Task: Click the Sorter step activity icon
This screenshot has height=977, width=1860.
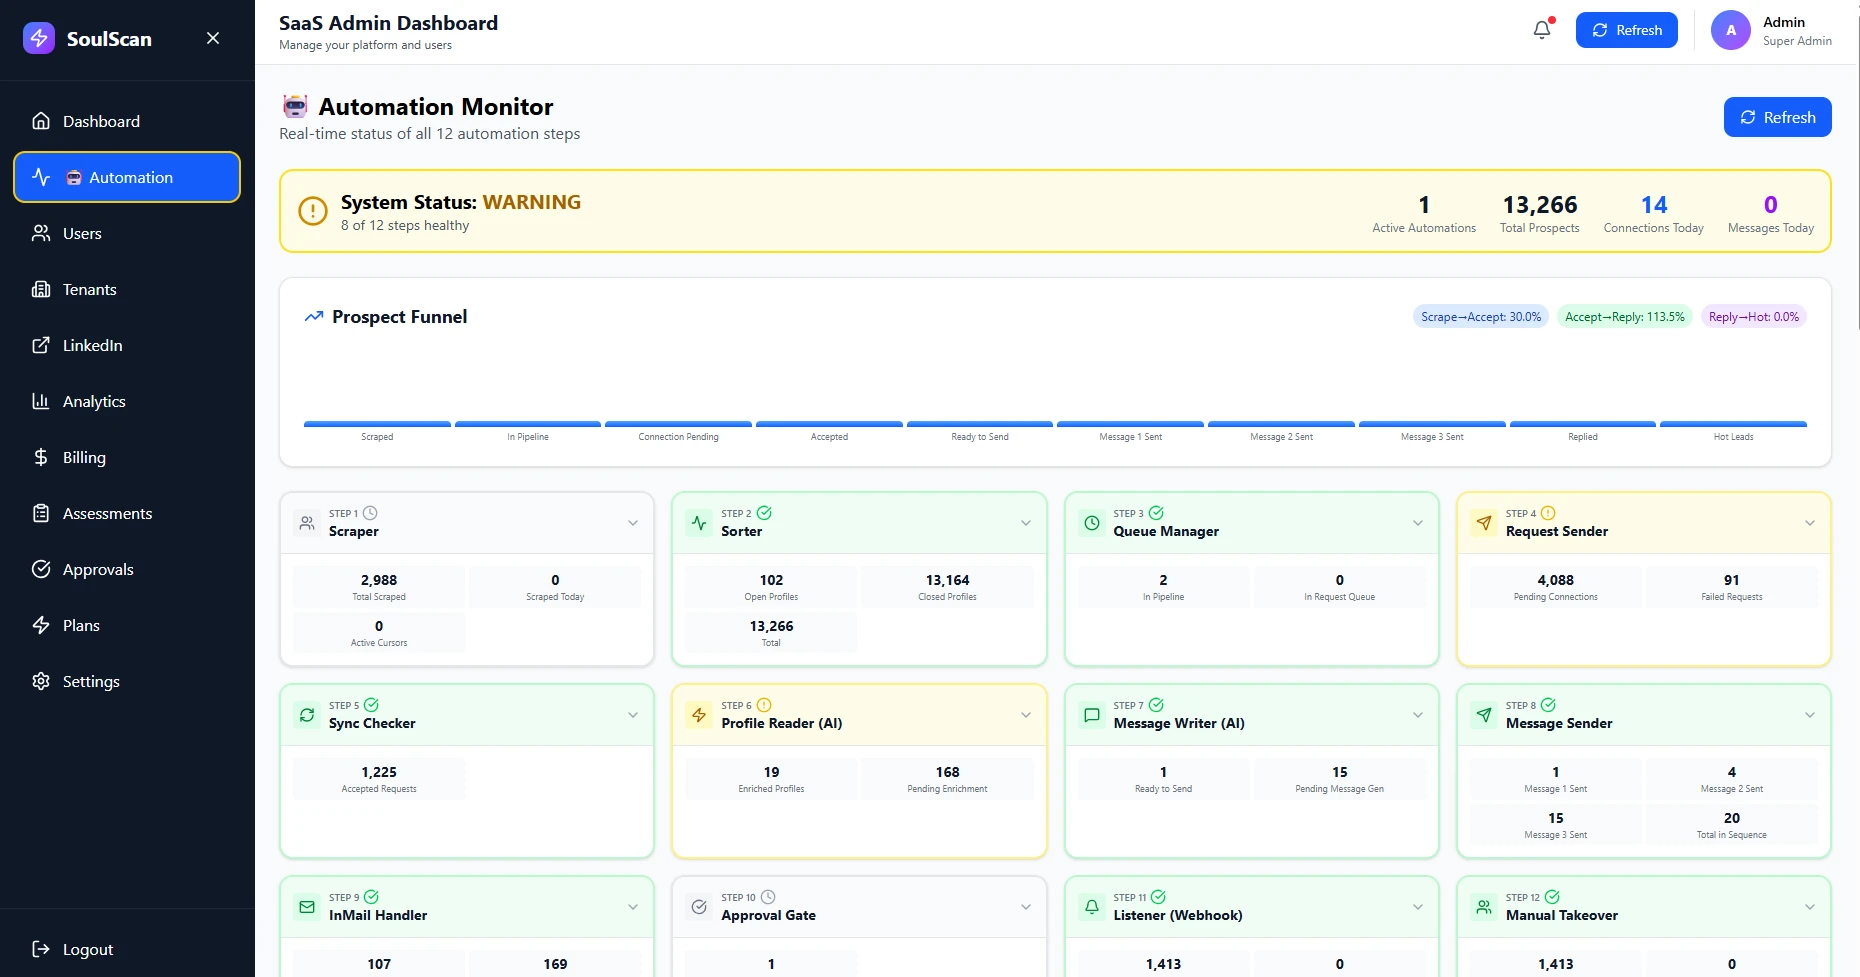Action: tap(699, 522)
